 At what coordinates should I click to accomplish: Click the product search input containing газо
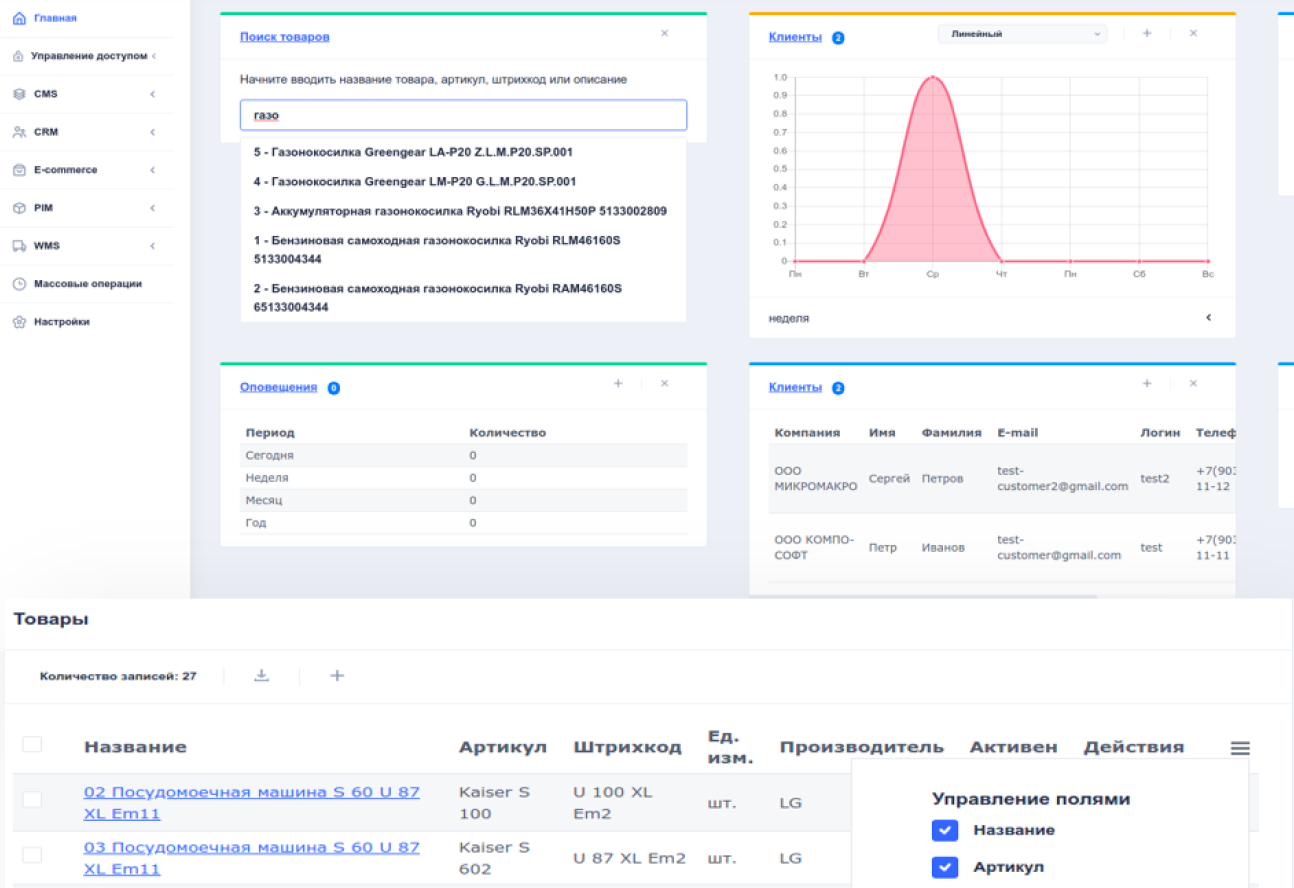(463, 115)
